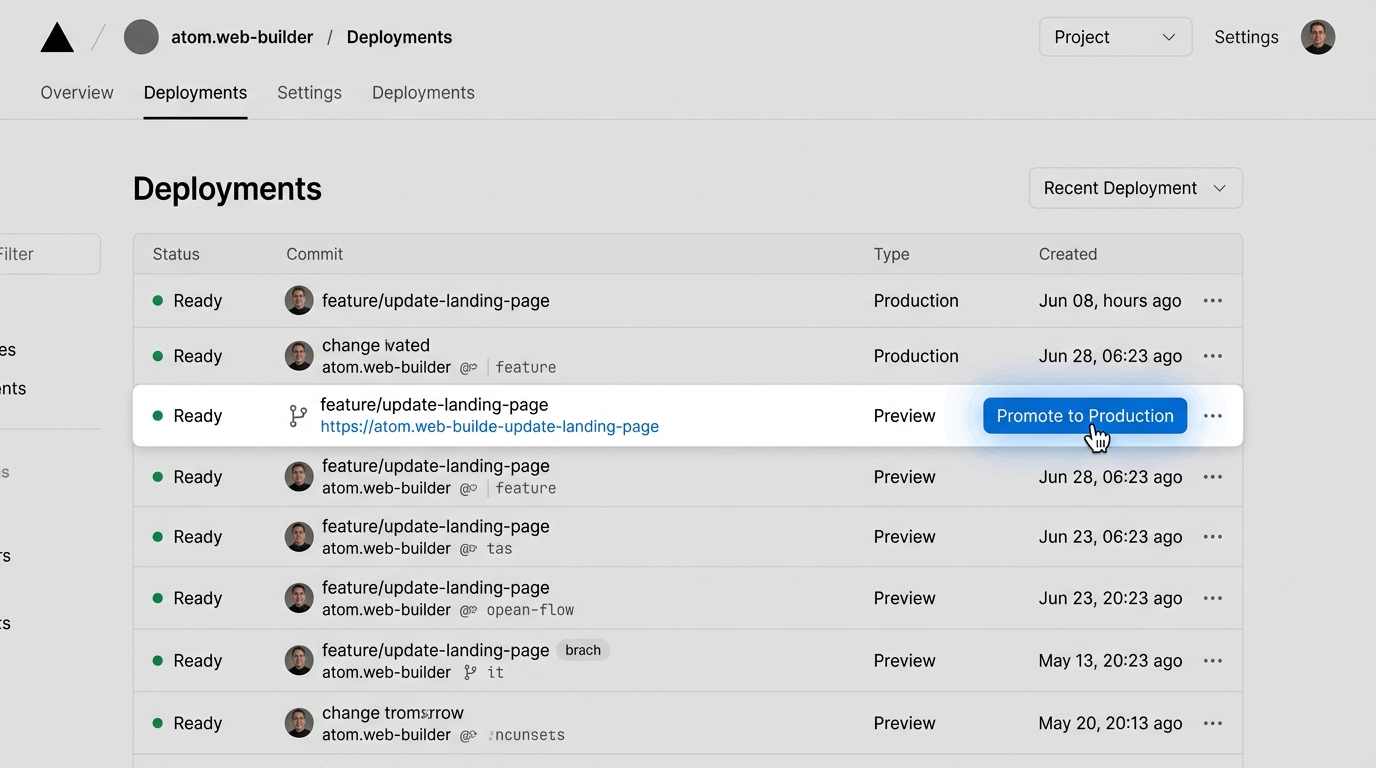Open the atom.web-builde-update-landing-page preview URL
The height and width of the screenshot is (768, 1376).
[x=489, y=427]
